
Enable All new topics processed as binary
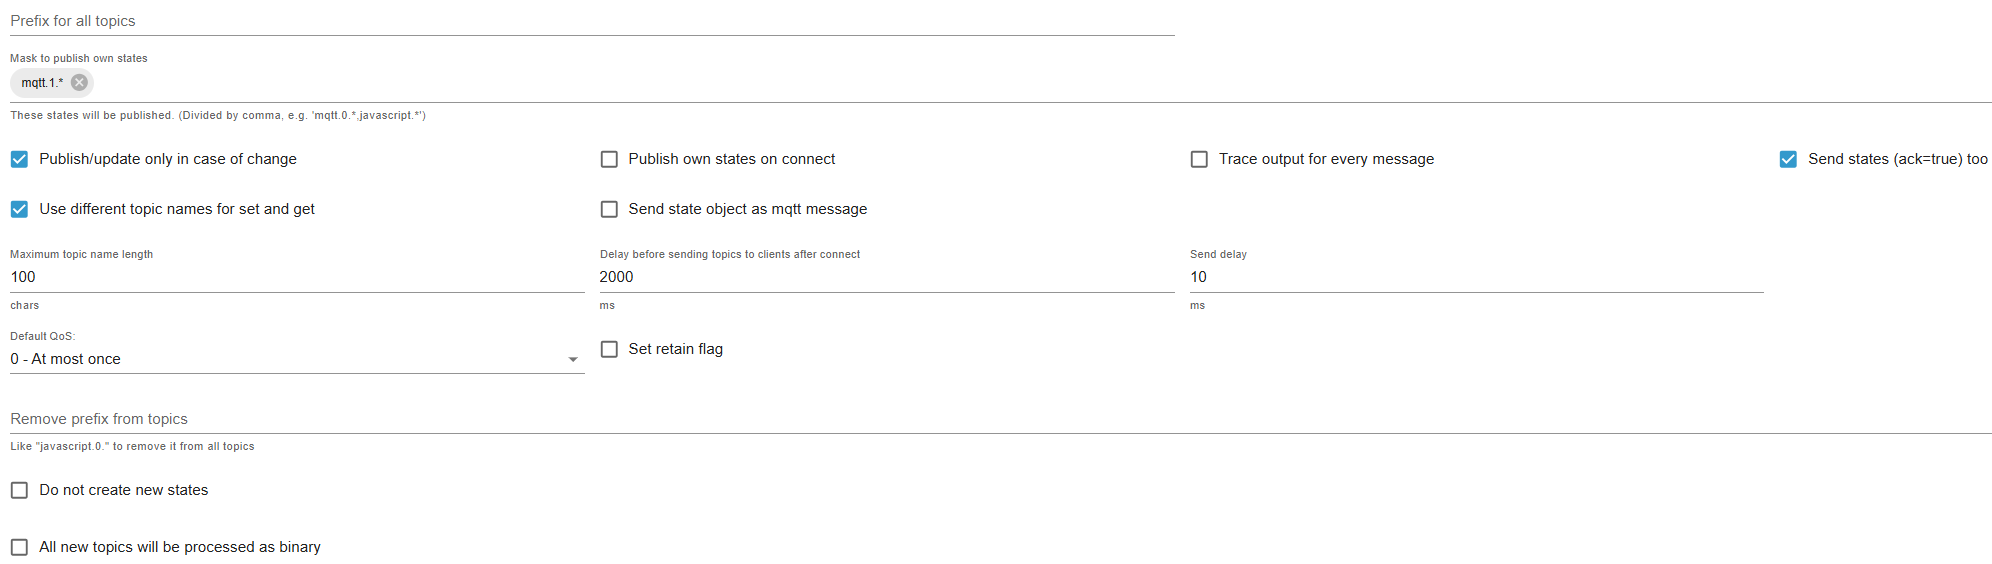pos(19,547)
